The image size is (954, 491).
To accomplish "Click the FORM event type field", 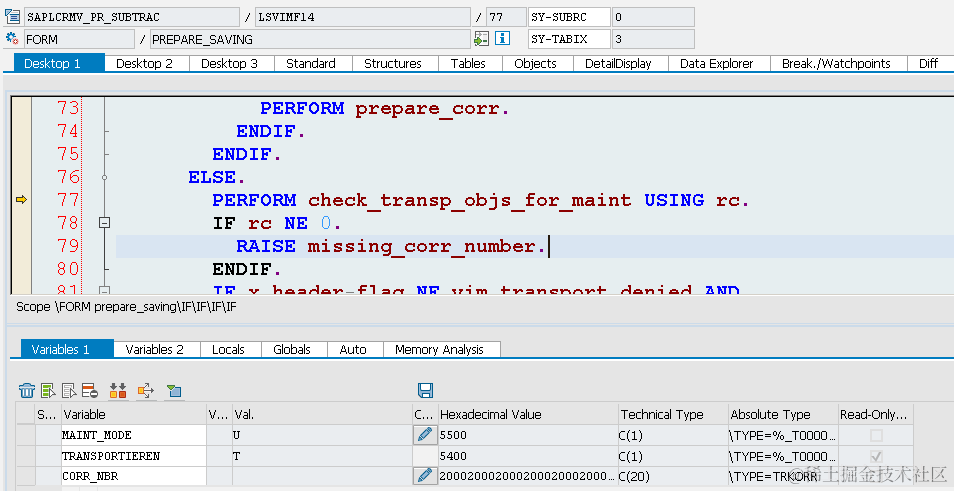I will [79, 39].
